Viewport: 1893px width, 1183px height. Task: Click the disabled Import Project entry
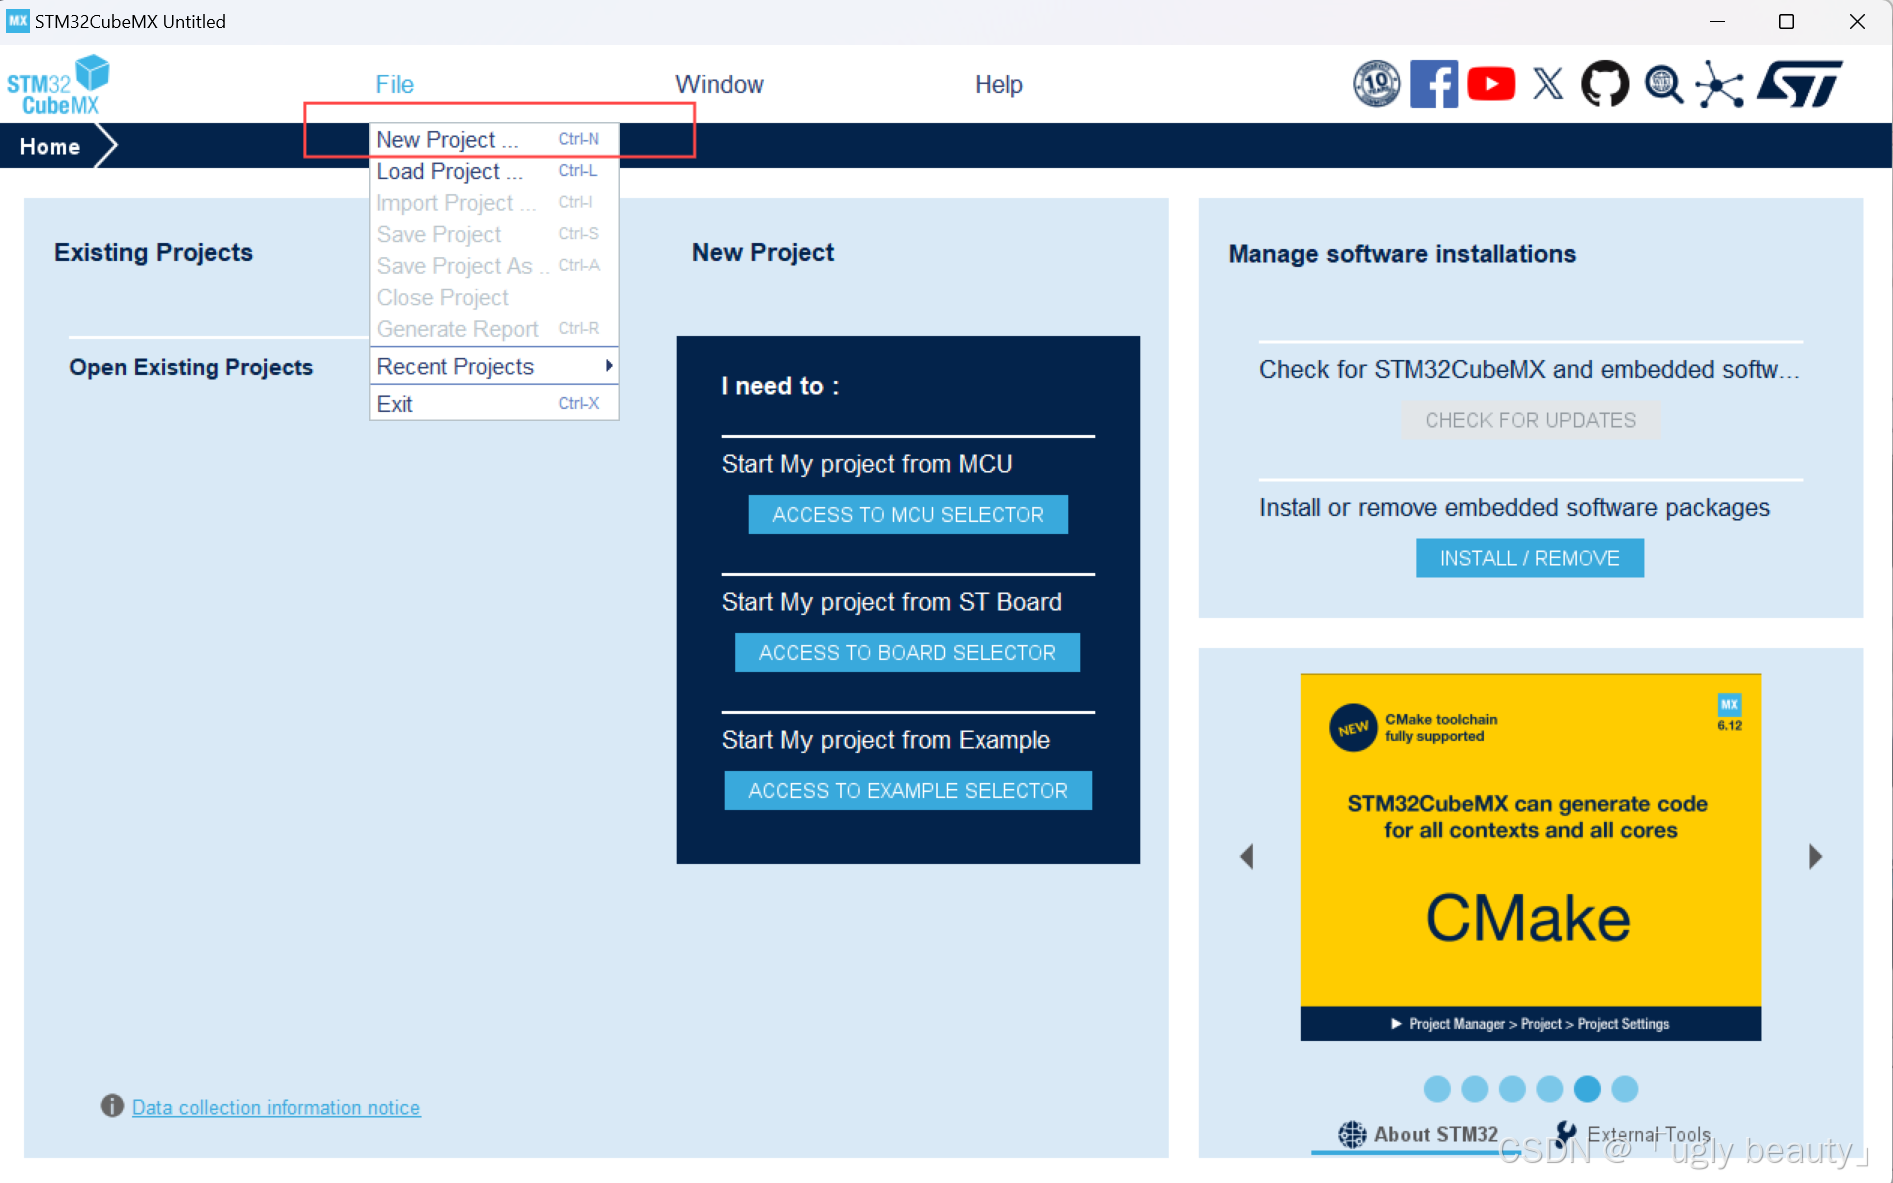point(494,203)
